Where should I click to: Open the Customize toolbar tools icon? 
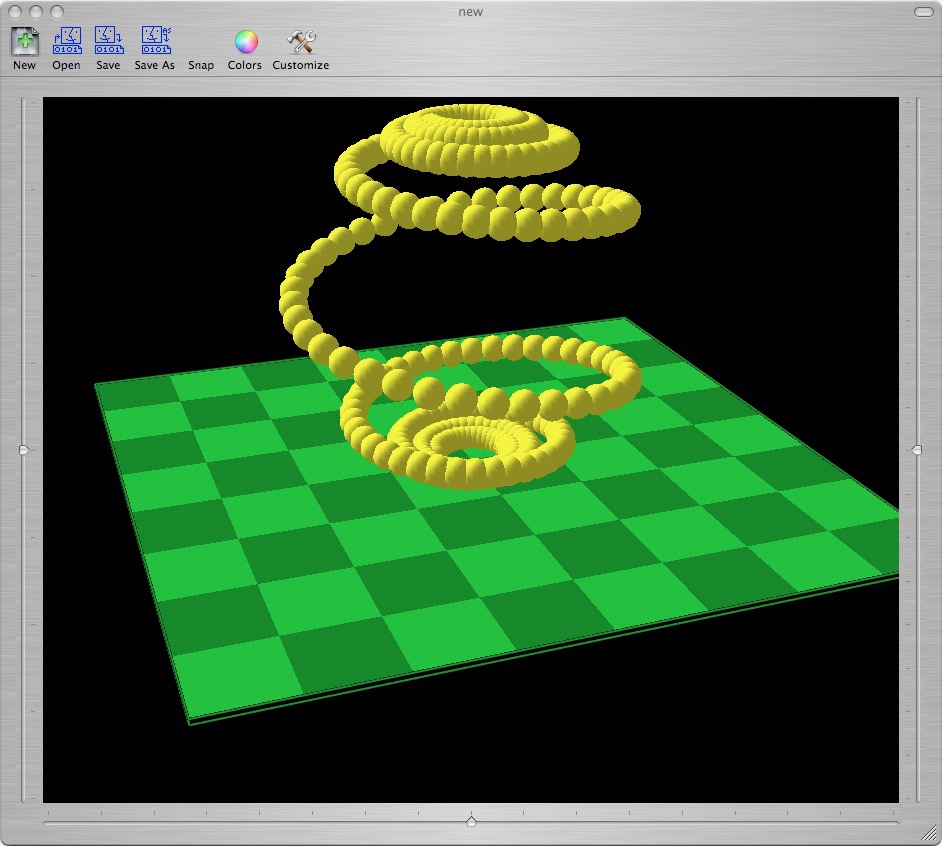[x=301, y=41]
